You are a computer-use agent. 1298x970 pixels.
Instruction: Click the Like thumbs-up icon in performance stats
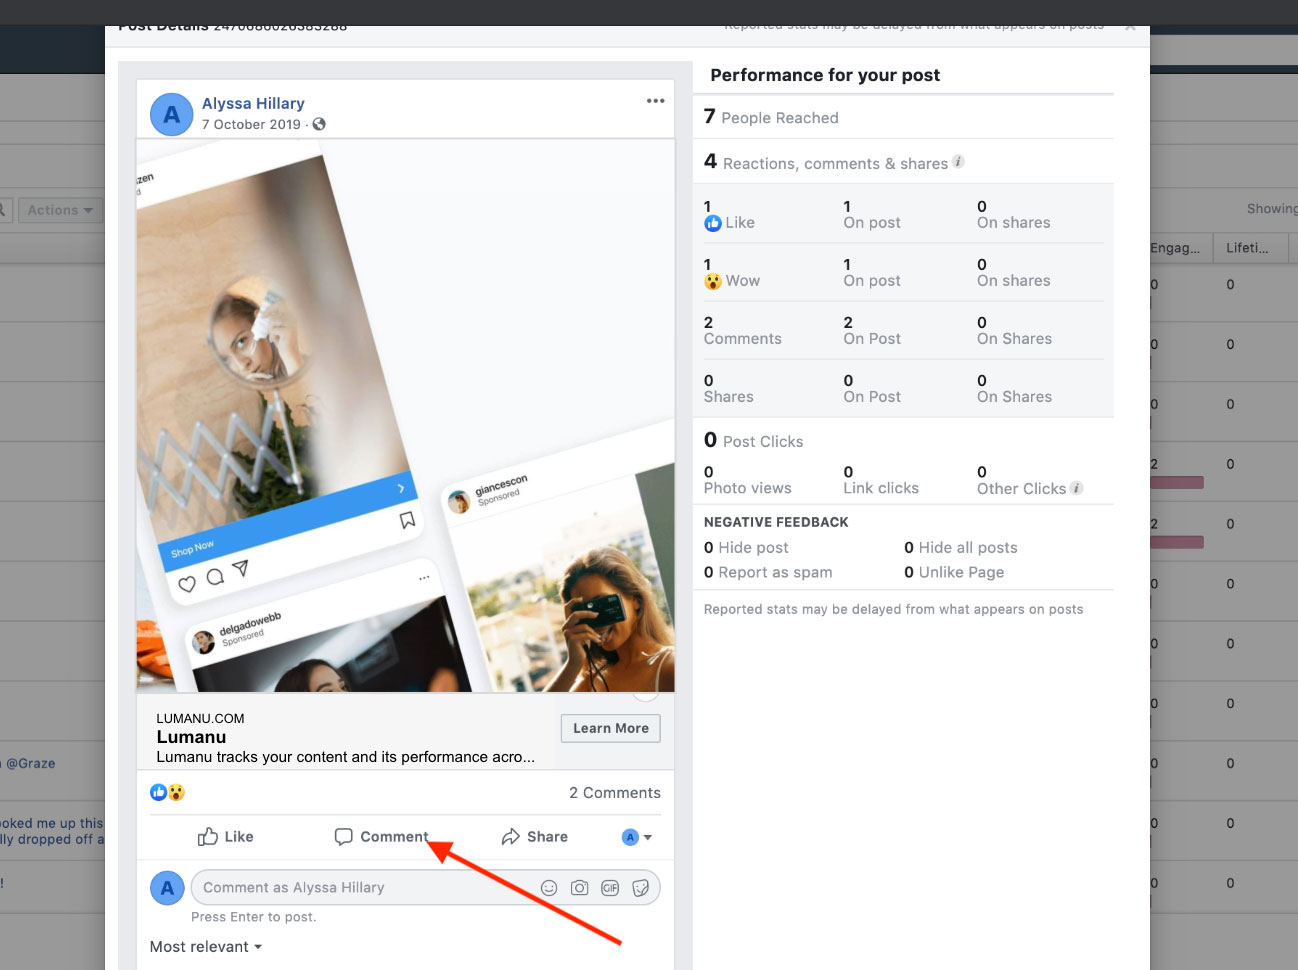[x=713, y=223]
